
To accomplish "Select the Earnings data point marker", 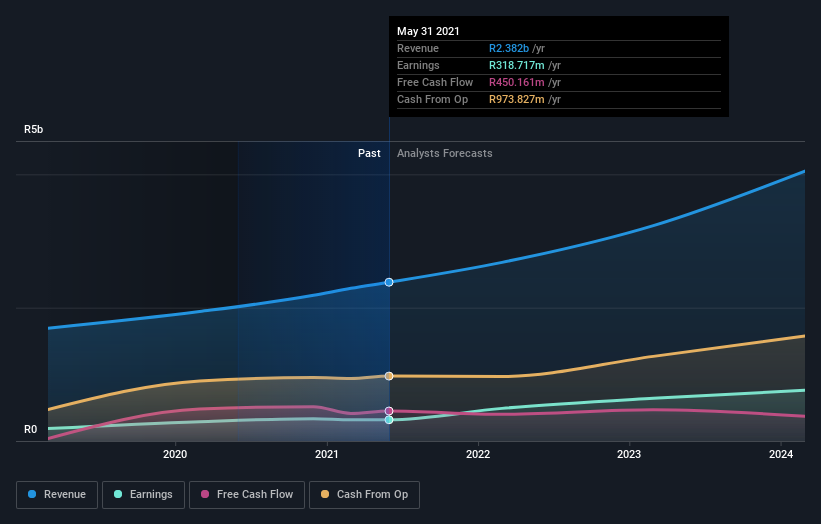I will 389,420.
